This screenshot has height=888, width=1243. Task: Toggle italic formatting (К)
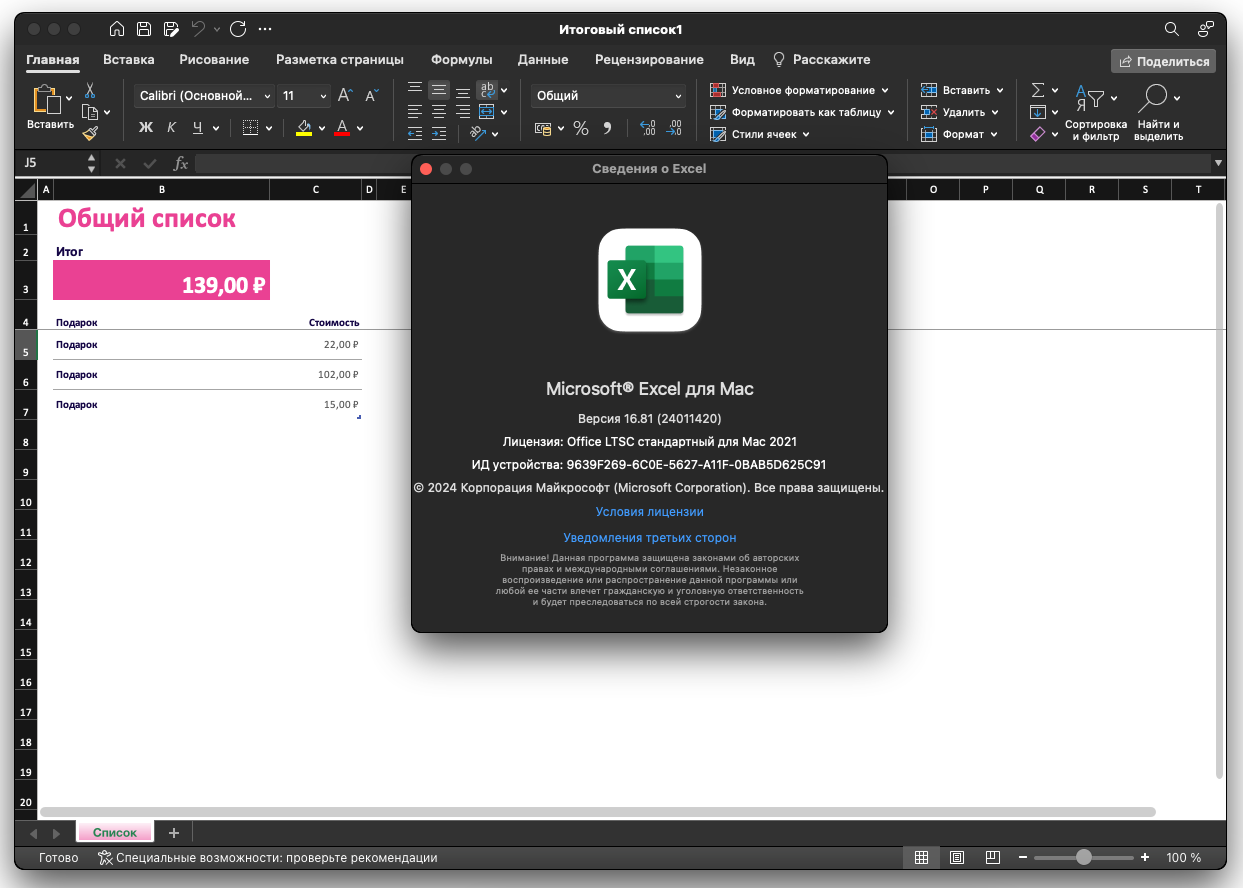[x=171, y=128]
